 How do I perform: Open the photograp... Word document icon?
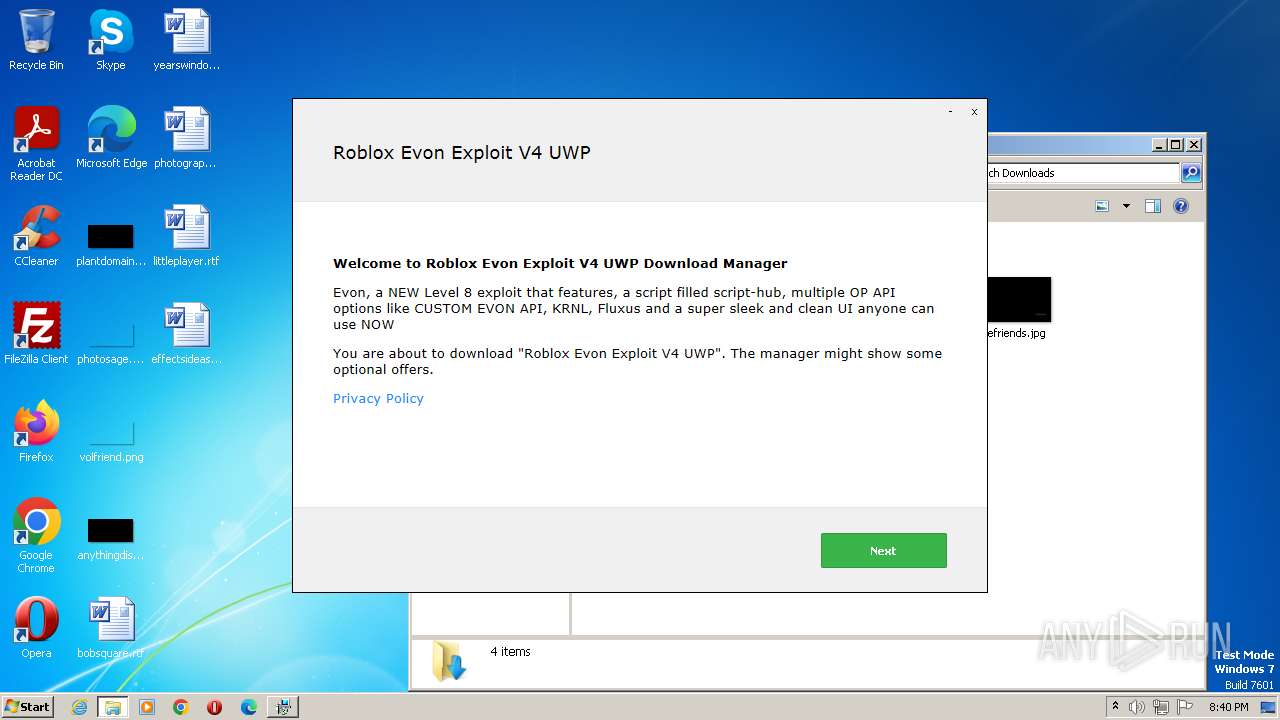[186, 138]
